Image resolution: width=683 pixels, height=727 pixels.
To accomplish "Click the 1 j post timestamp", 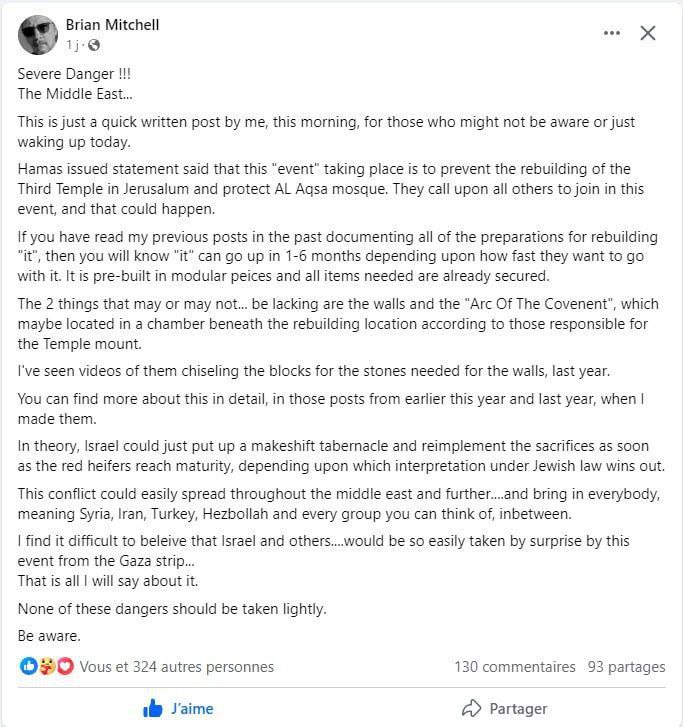I will 72,45.
